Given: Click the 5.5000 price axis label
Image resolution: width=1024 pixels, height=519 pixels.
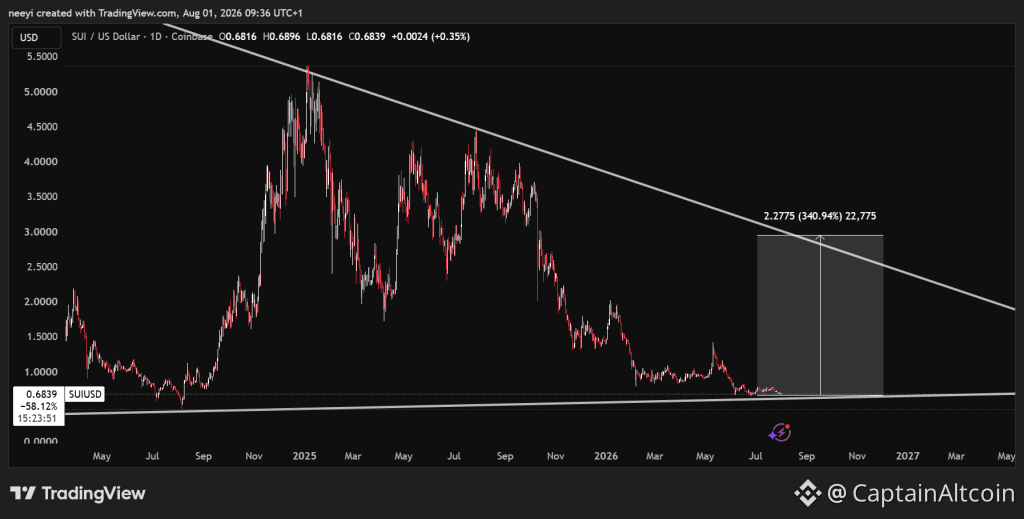Looking at the screenshot, I should [x=40, y=57].
